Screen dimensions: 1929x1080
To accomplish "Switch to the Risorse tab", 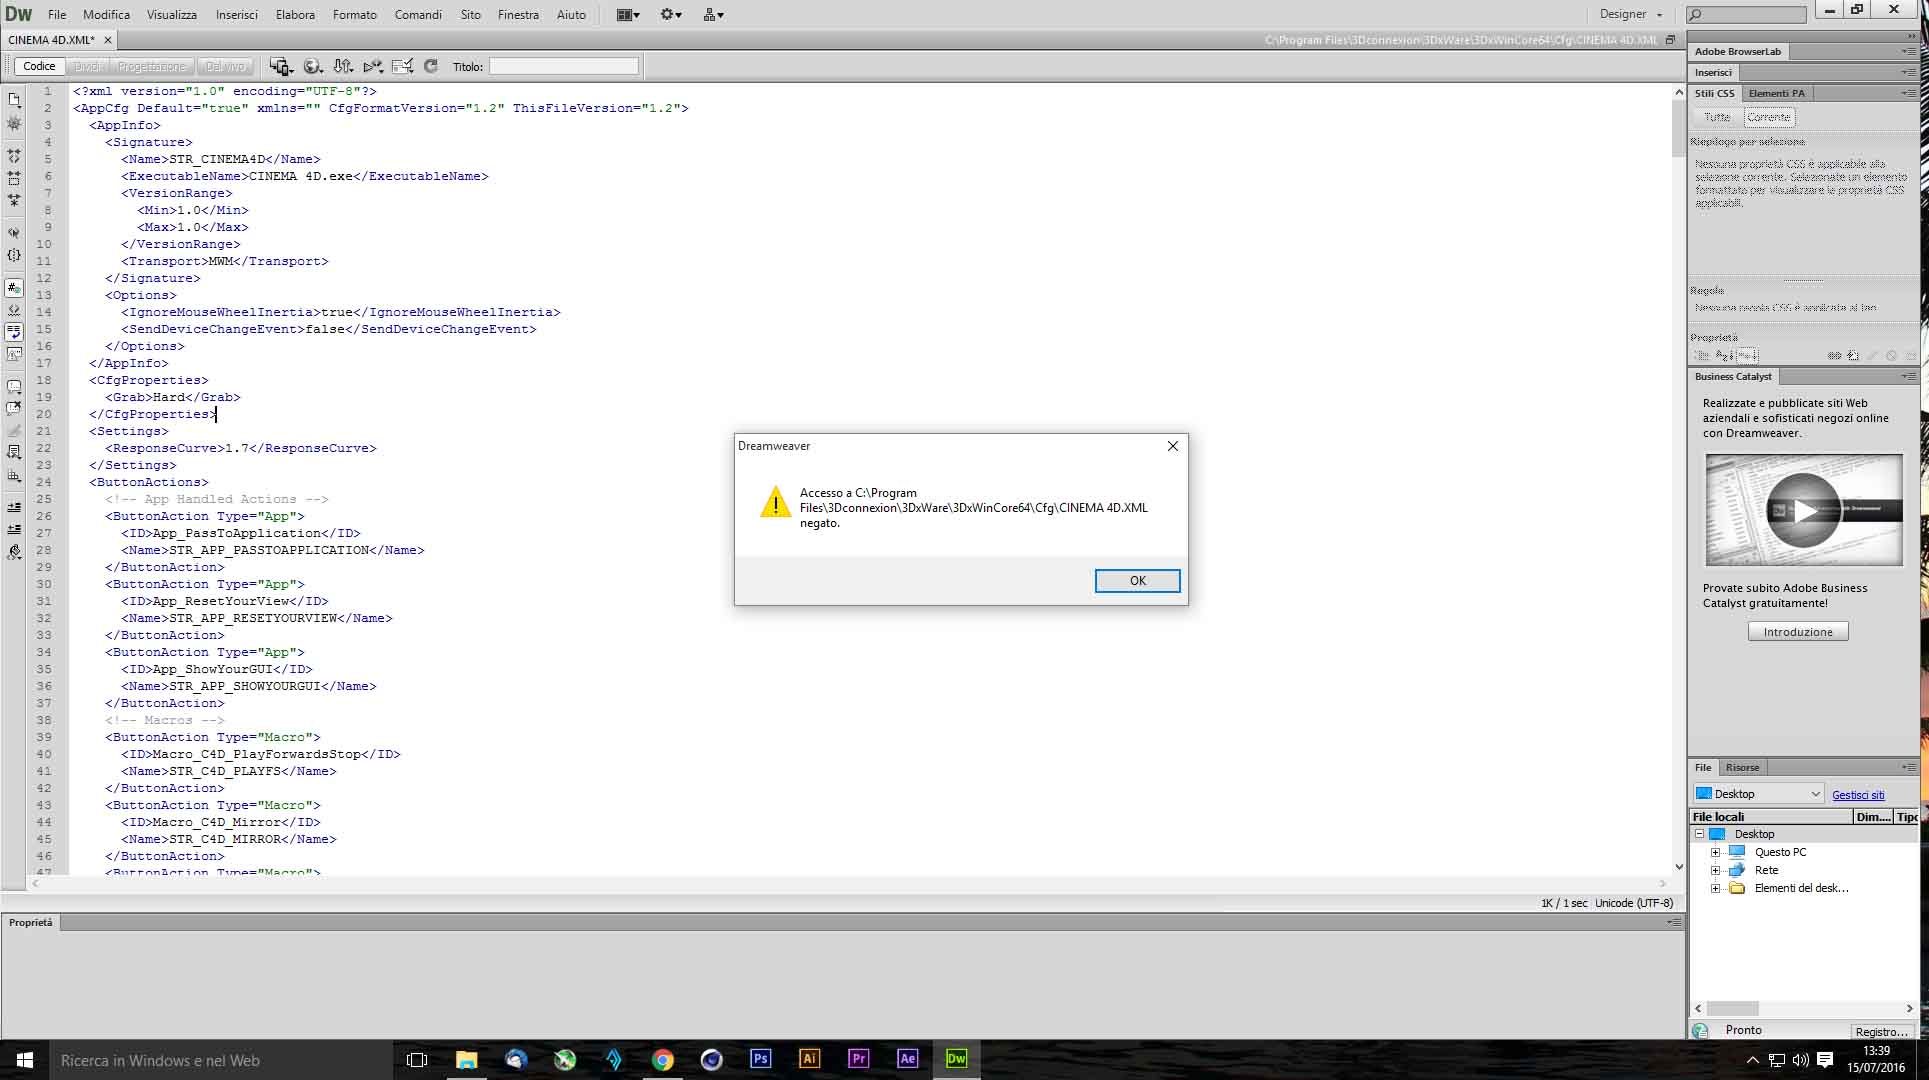I will (x=1742, y=768).
